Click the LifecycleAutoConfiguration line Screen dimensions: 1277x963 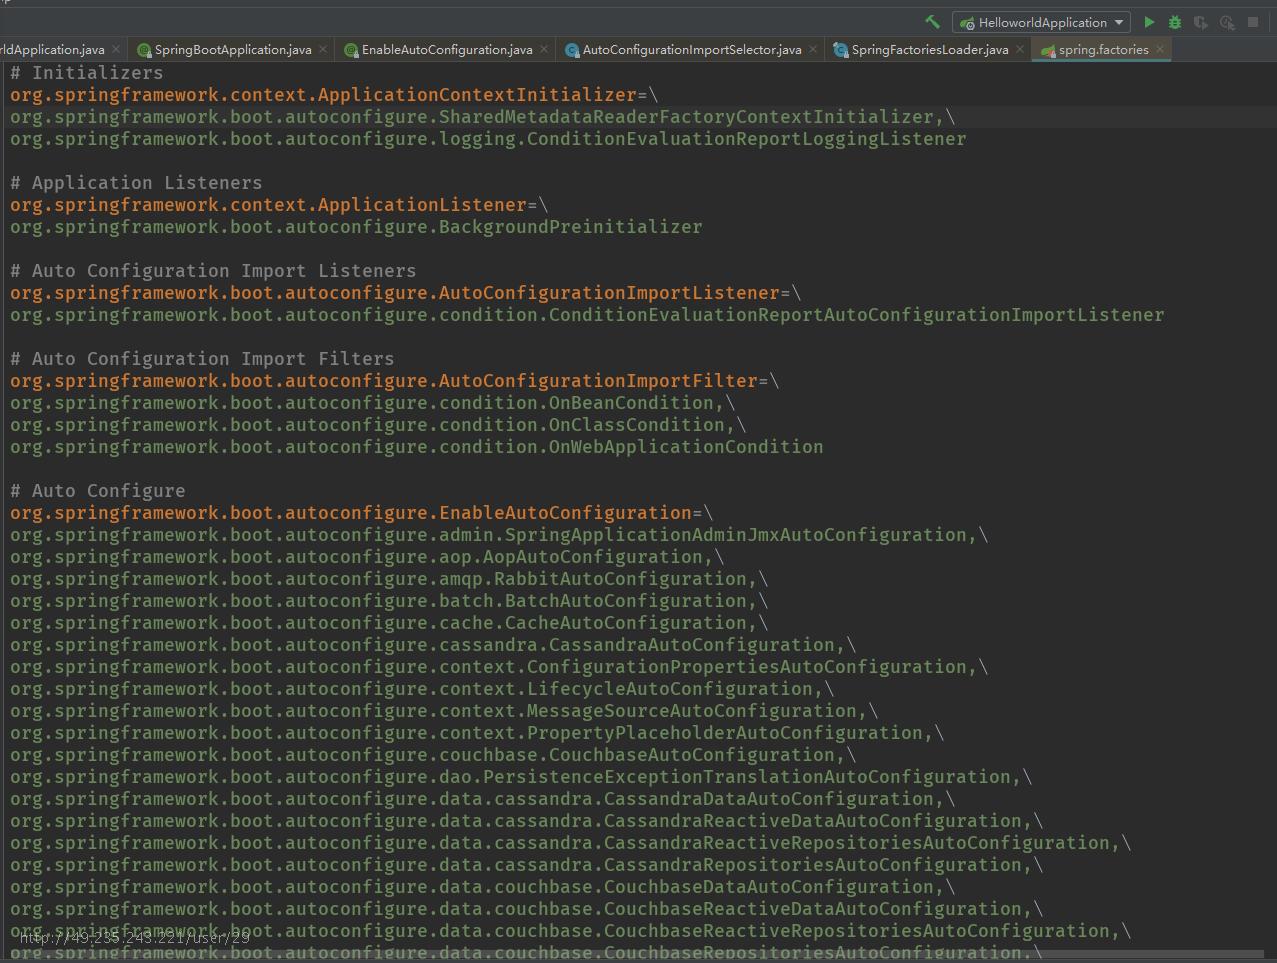click(x=422, y=689)
